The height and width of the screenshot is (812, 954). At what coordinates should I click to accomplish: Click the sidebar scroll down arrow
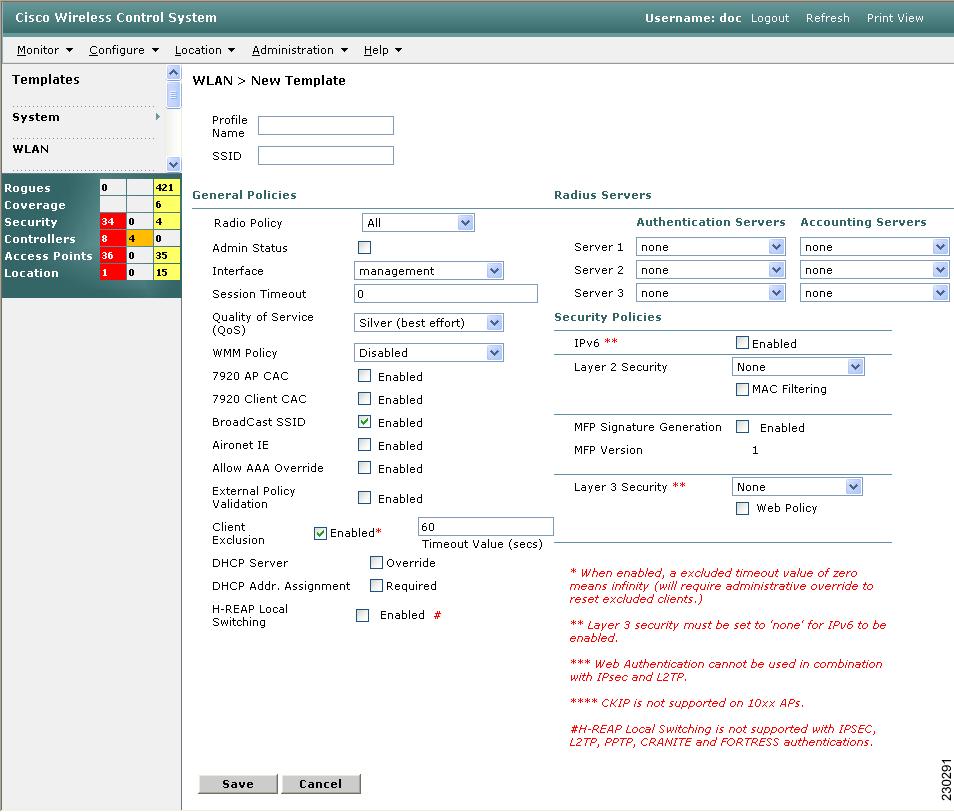(173, 164)
